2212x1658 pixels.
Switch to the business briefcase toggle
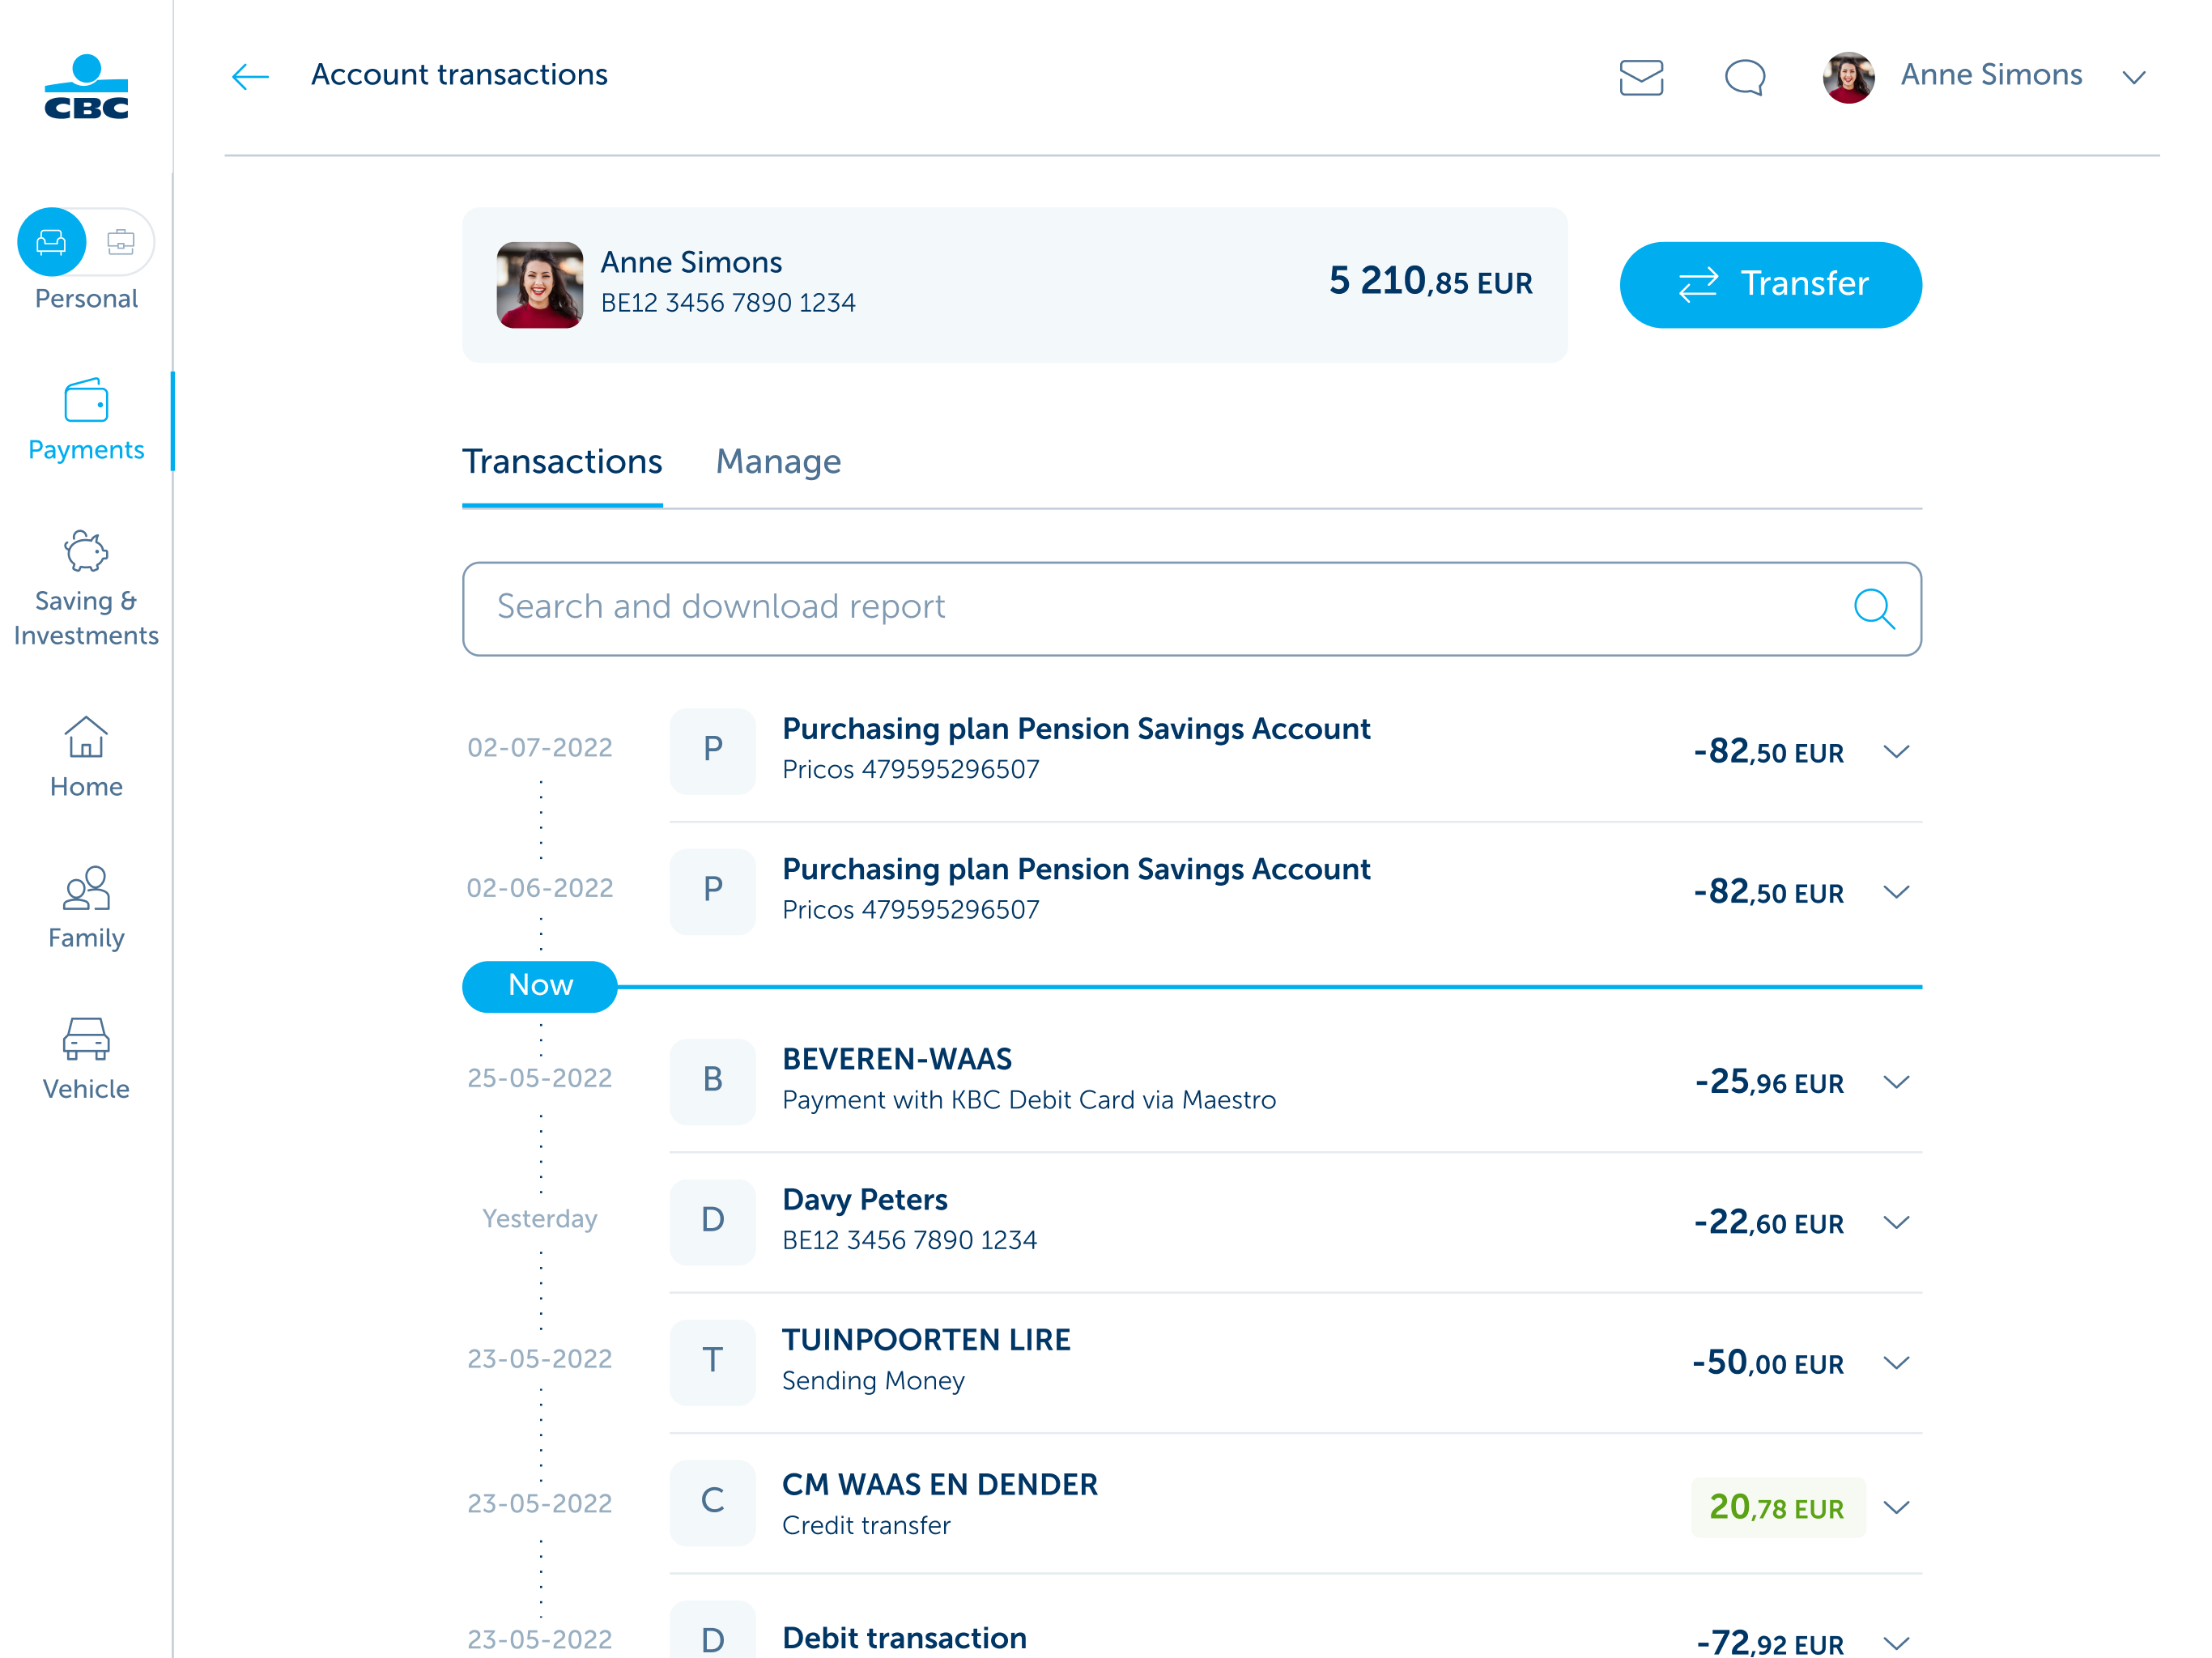pyautogui.click(x=121, y=242)
